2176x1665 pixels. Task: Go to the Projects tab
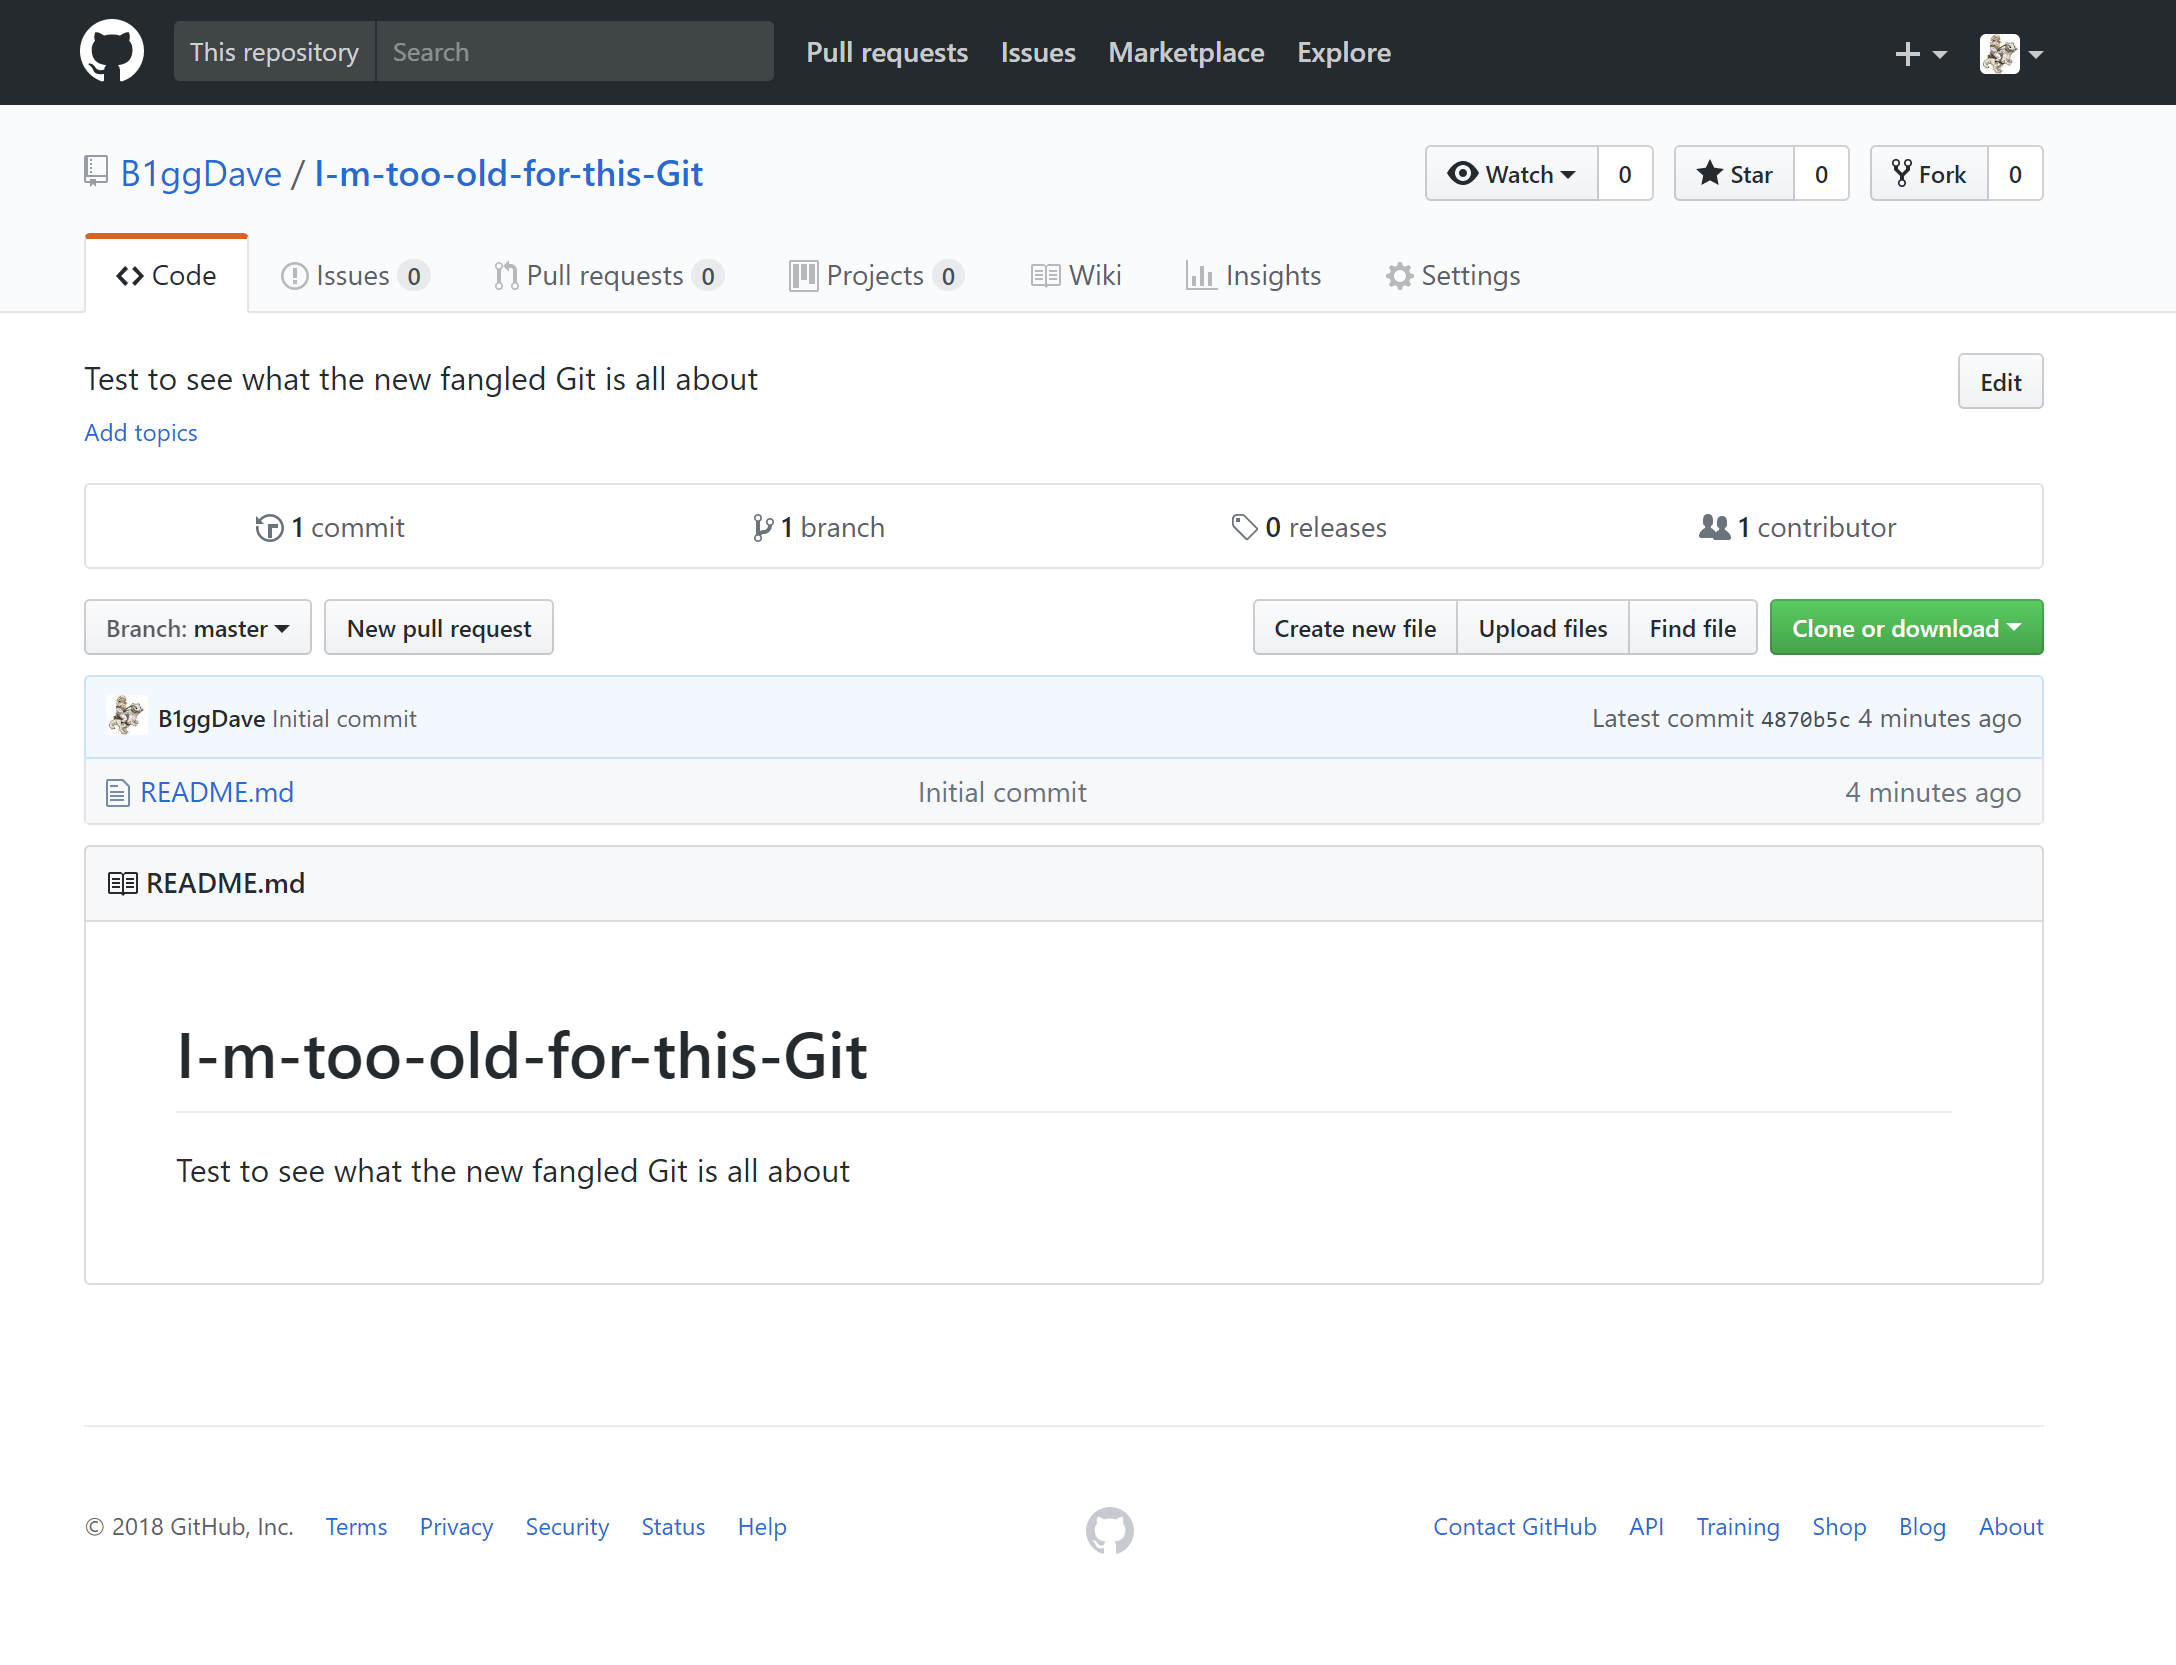coord(876,275)
